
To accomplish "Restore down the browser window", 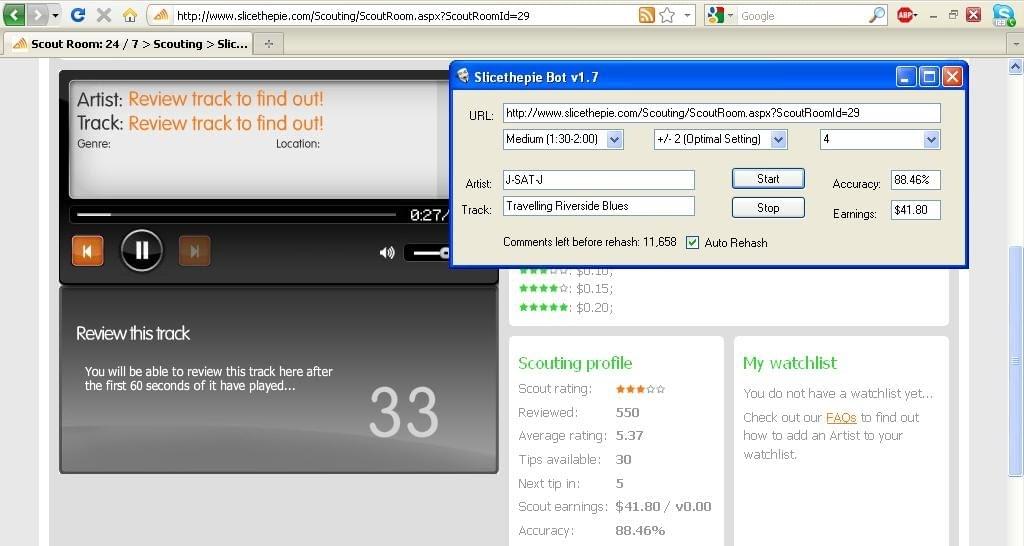I will coord(953,14).
